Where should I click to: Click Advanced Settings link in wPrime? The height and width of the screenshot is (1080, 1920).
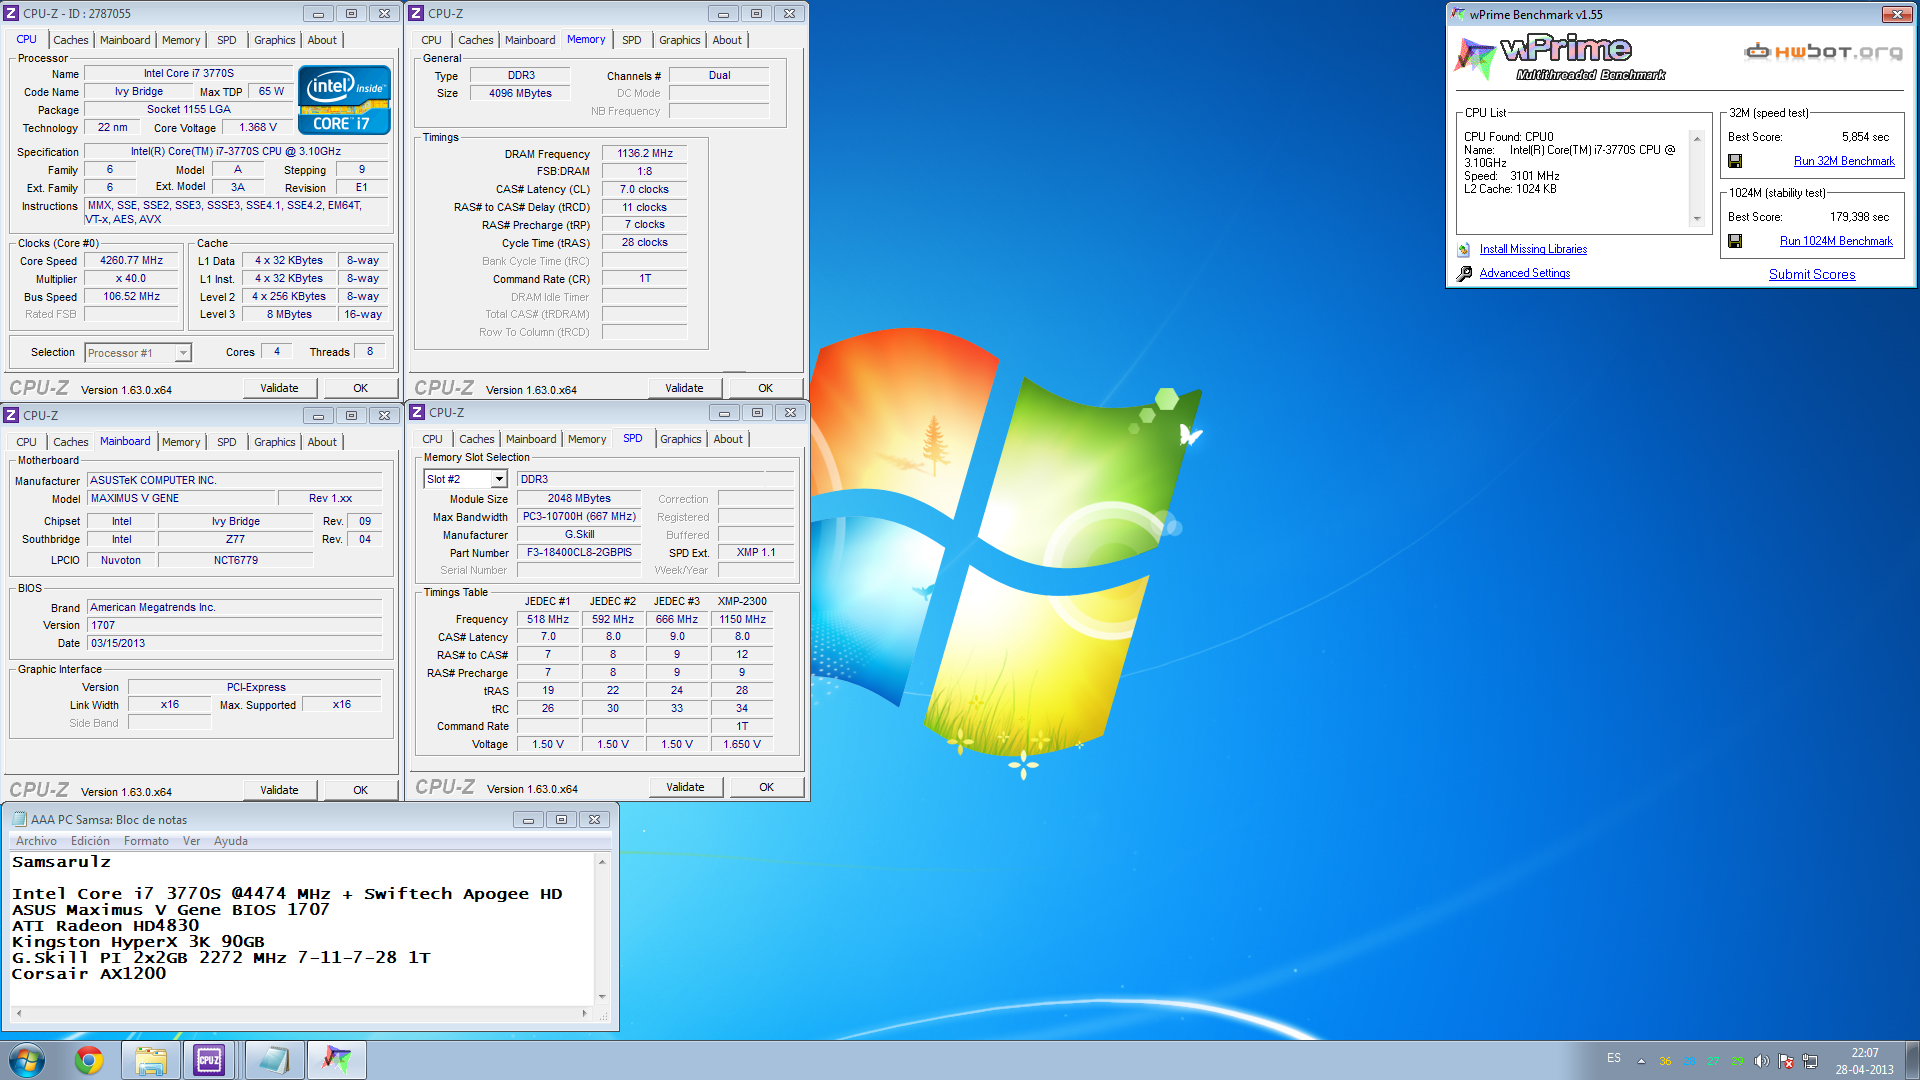1525,273
